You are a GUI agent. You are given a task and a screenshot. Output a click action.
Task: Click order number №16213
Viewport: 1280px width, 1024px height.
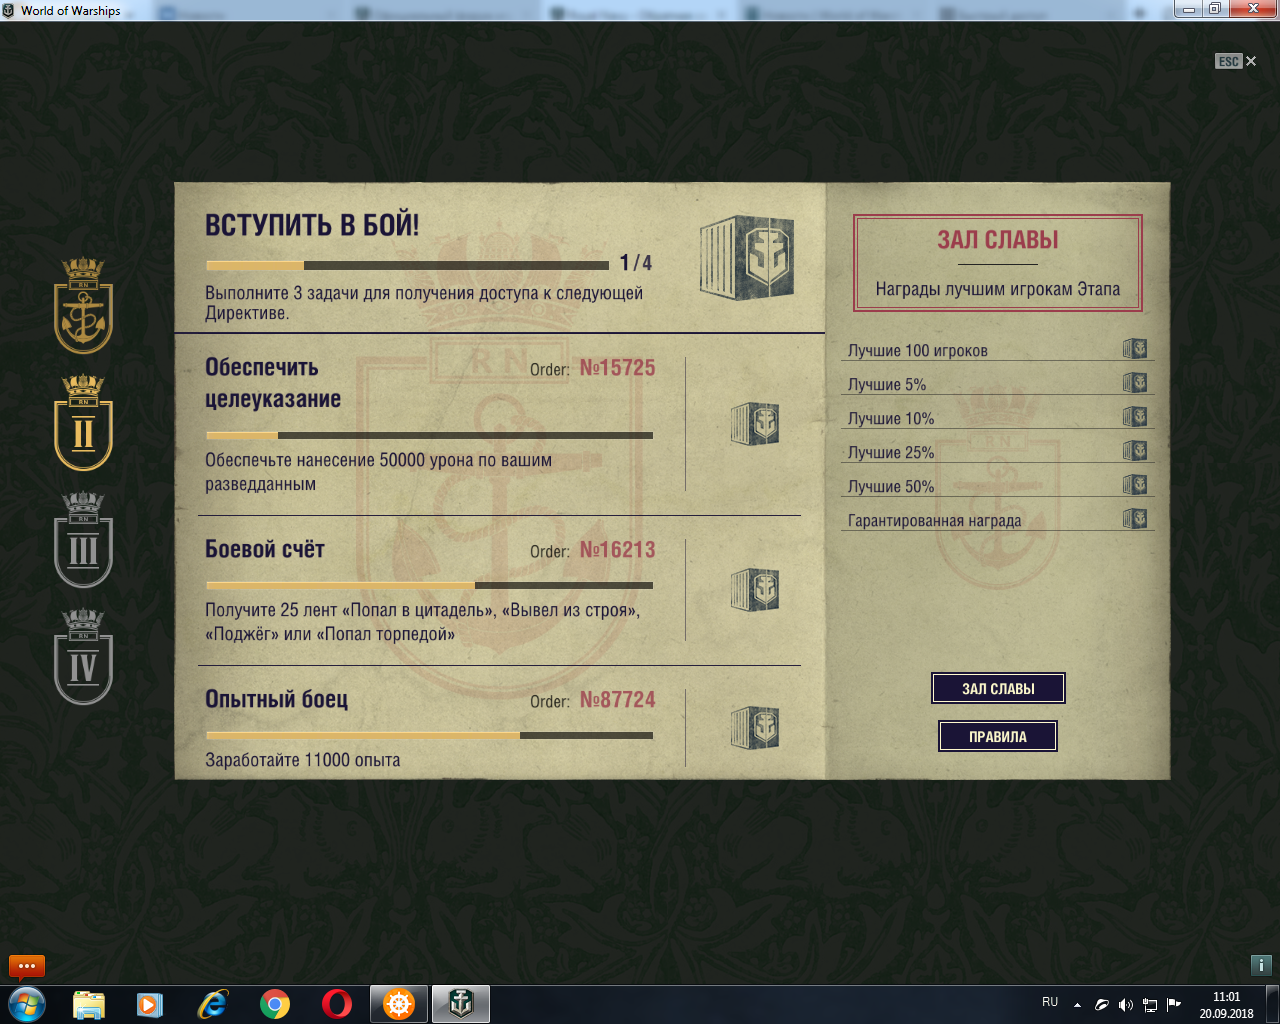click(618, 550)
